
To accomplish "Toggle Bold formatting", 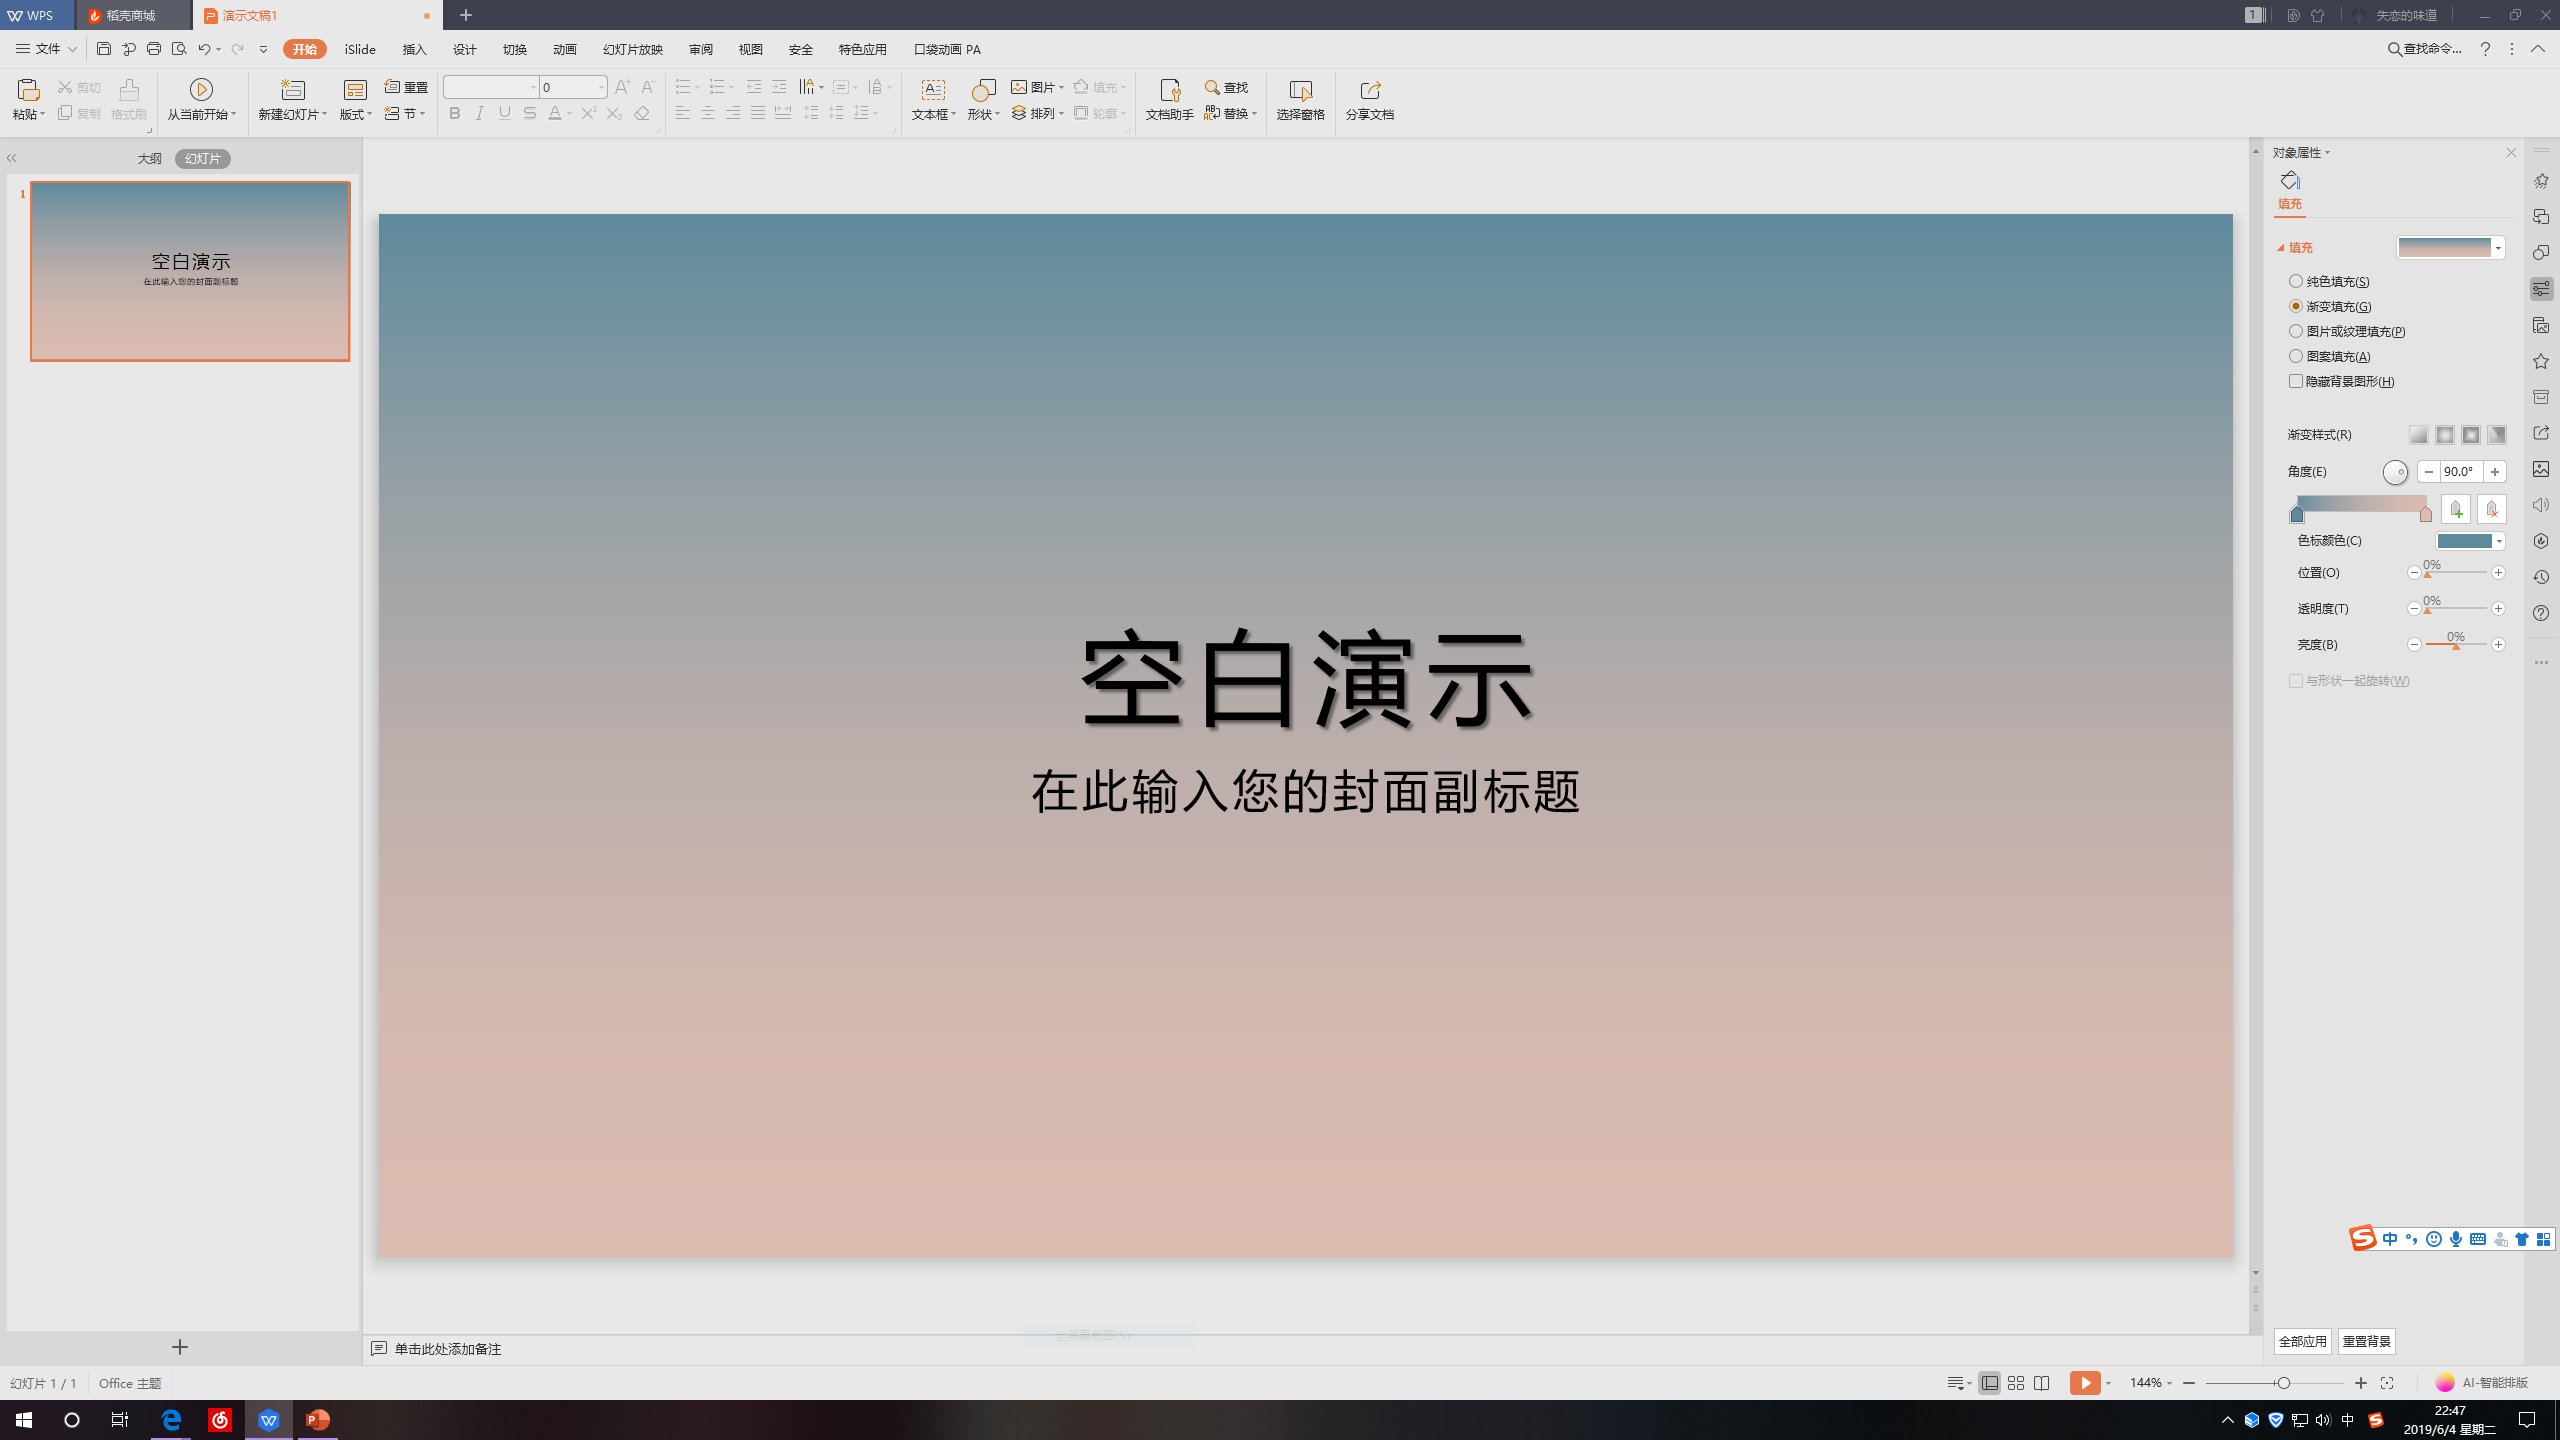I will 455,114.
